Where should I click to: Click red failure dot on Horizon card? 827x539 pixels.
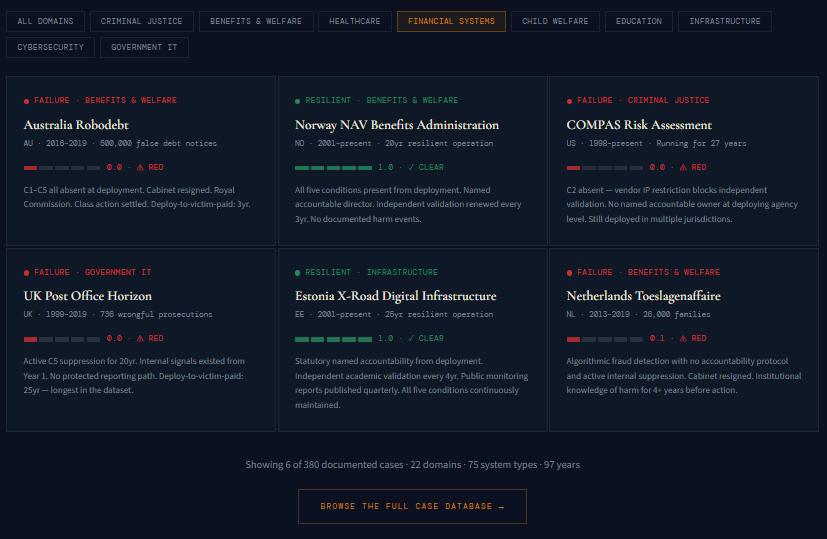click(x=26, y=273)
